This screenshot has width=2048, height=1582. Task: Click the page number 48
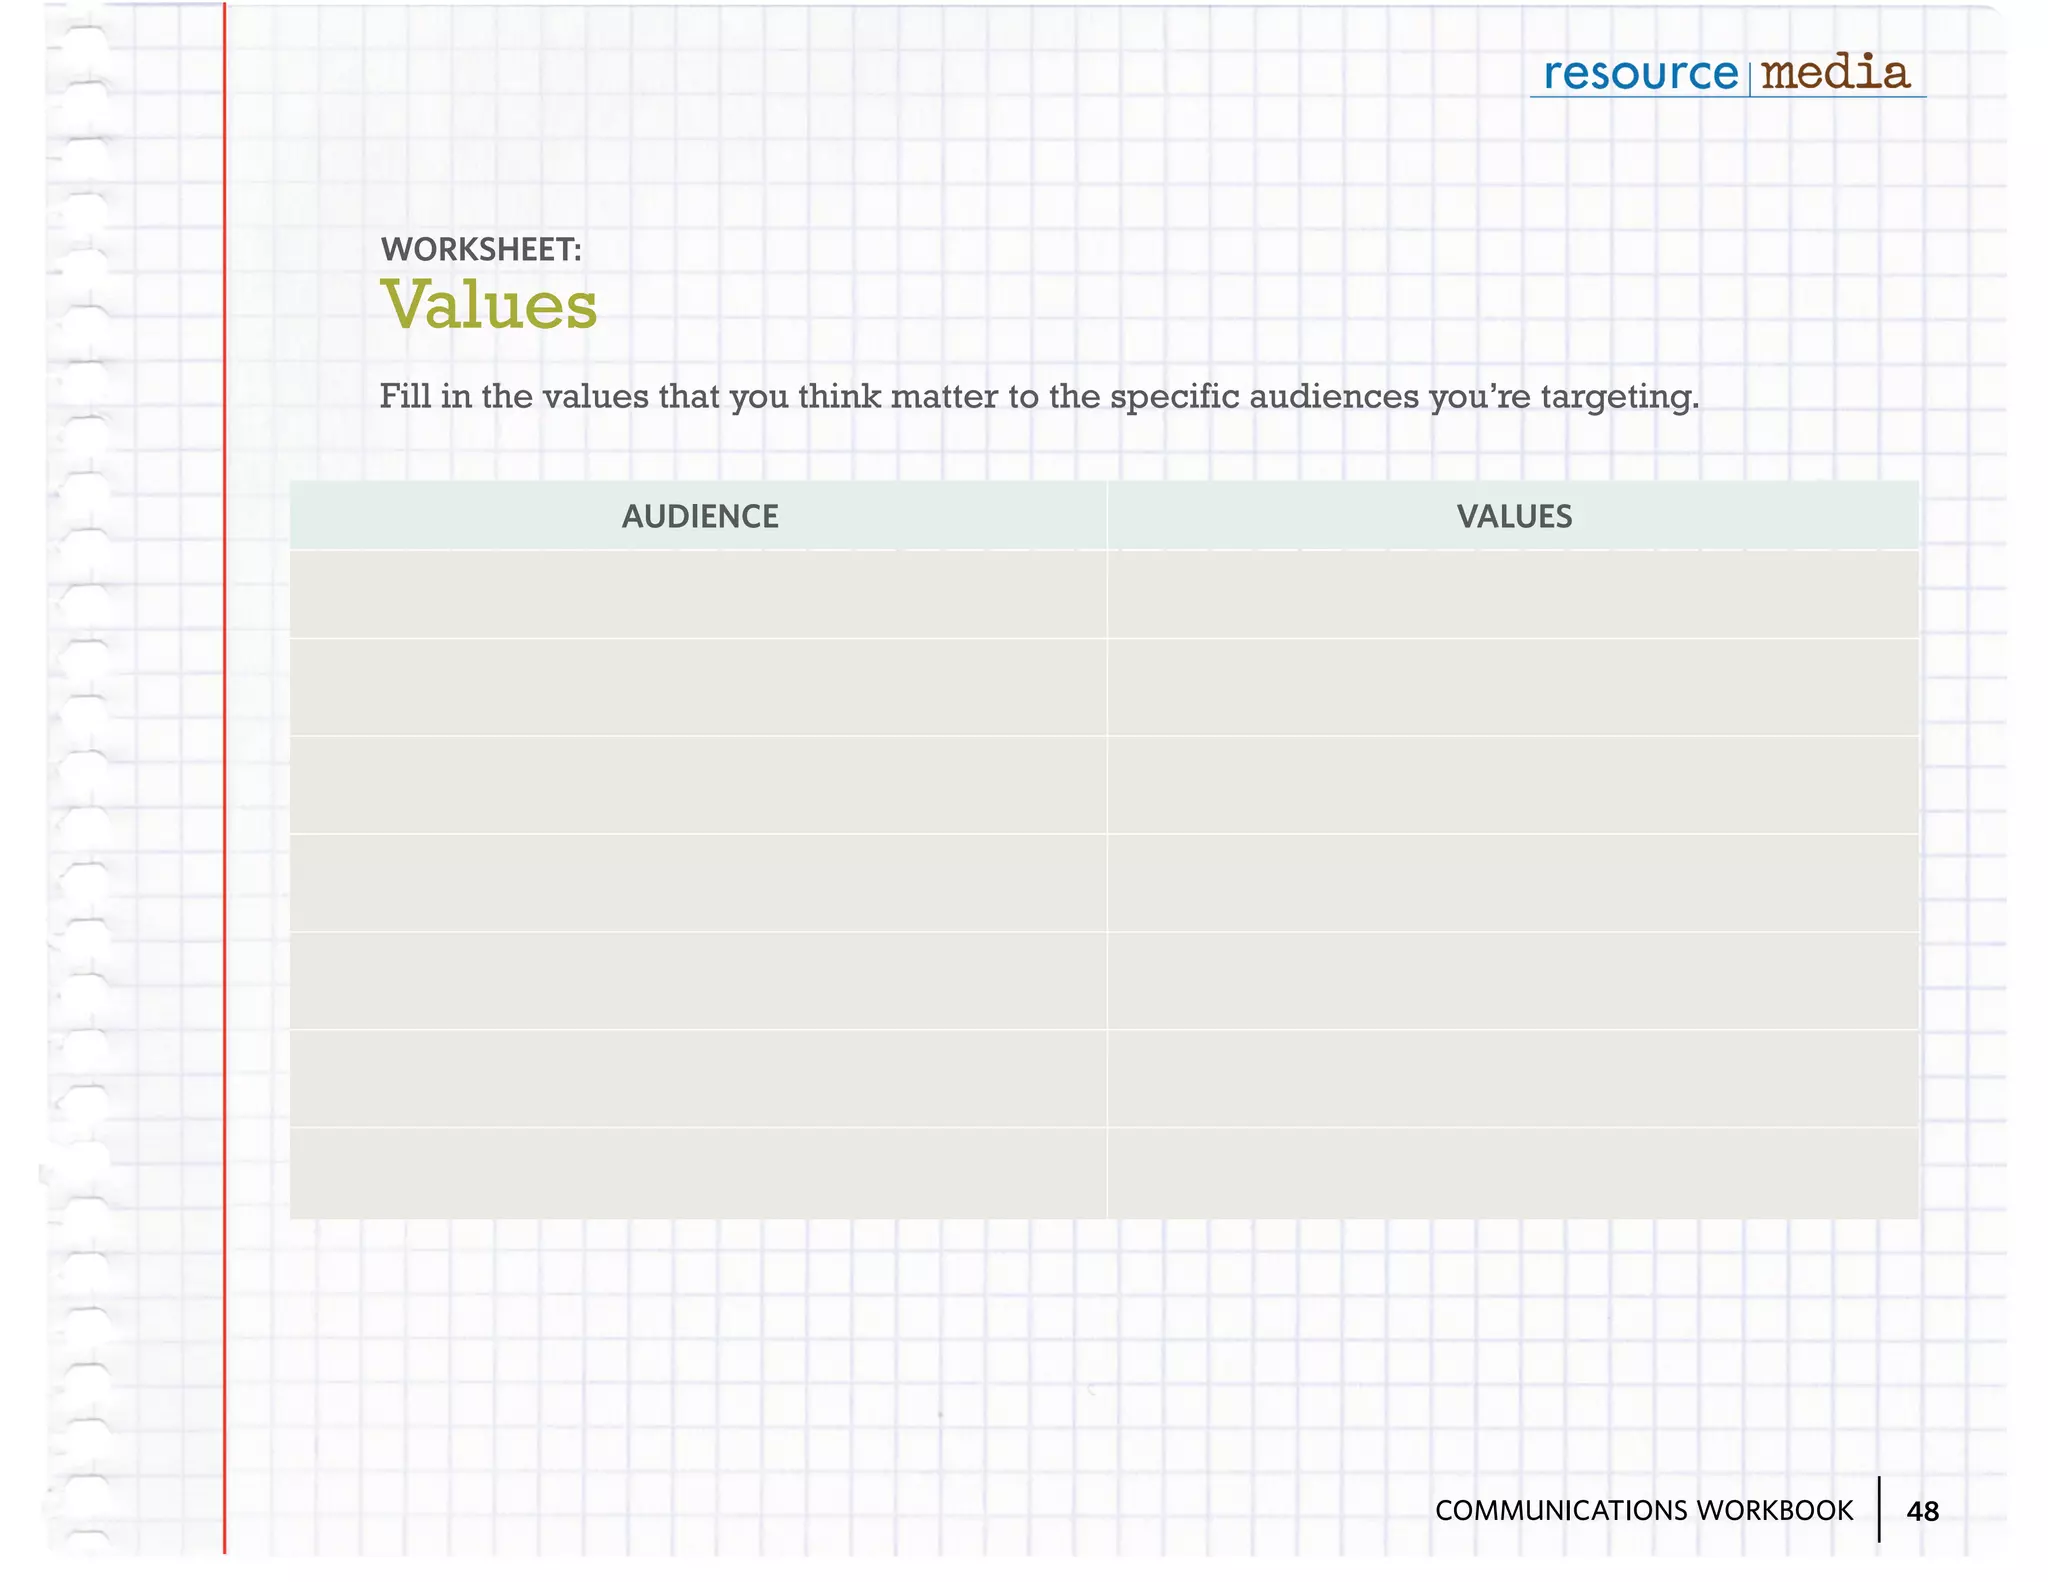[x=1923, y=1511]
